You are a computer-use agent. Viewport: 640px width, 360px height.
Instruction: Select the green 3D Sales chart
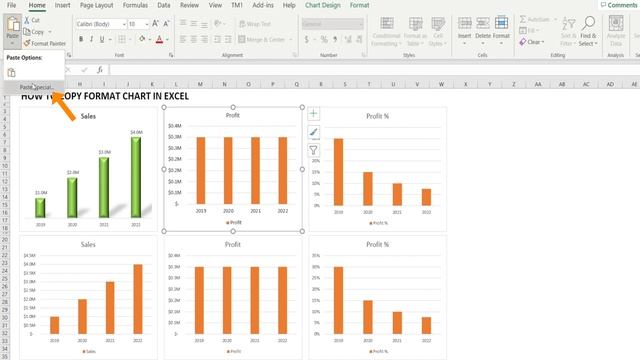[88, 169]
